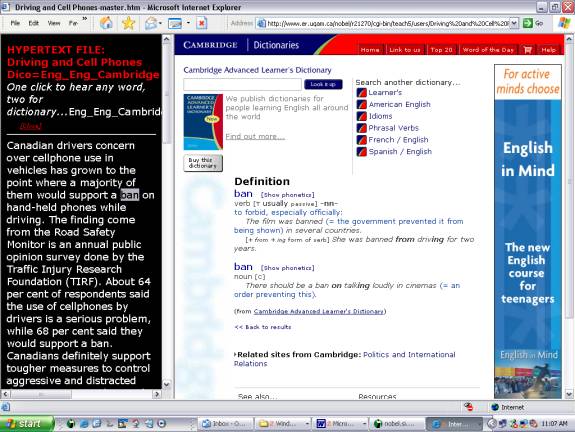Open the Politics and International Relations link
575x432 pixels.
point(345,359)
